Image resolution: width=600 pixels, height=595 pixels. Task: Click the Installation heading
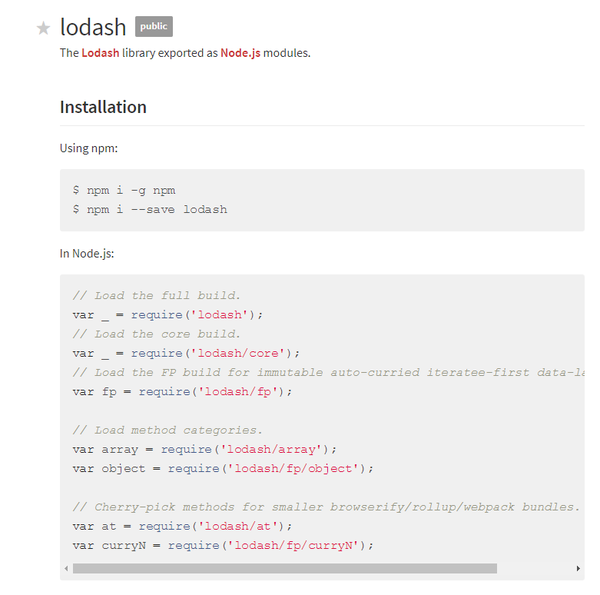coord(103,107)
